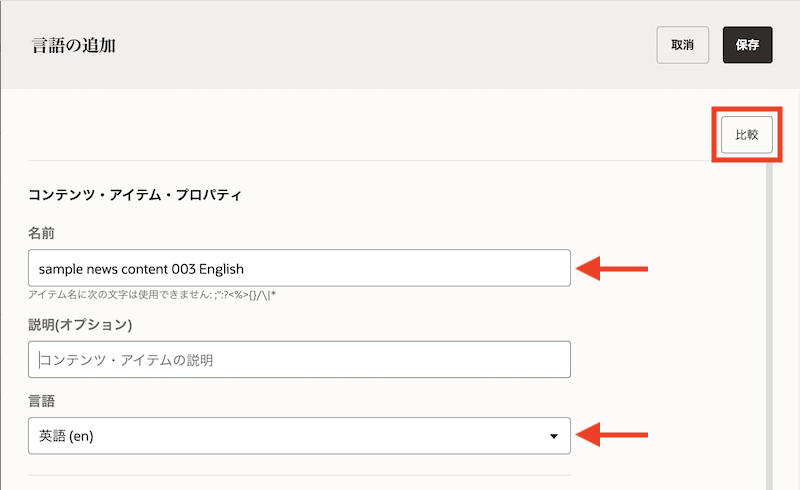800x490 pixels.
Task: Click the 保存 (Save) button
Action: [x=747, y=45]
